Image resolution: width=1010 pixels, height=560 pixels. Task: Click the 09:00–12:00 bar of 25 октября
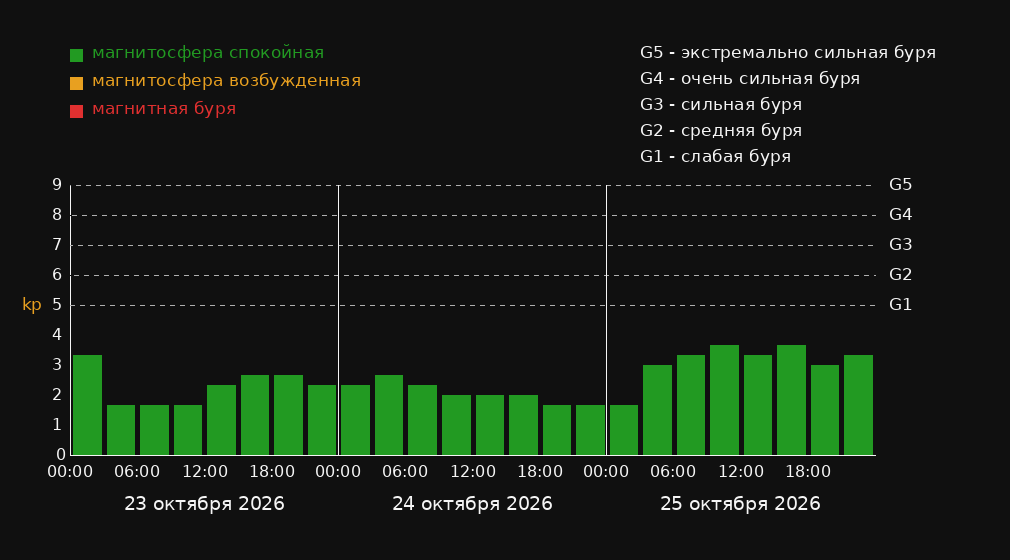click(724, 400)
